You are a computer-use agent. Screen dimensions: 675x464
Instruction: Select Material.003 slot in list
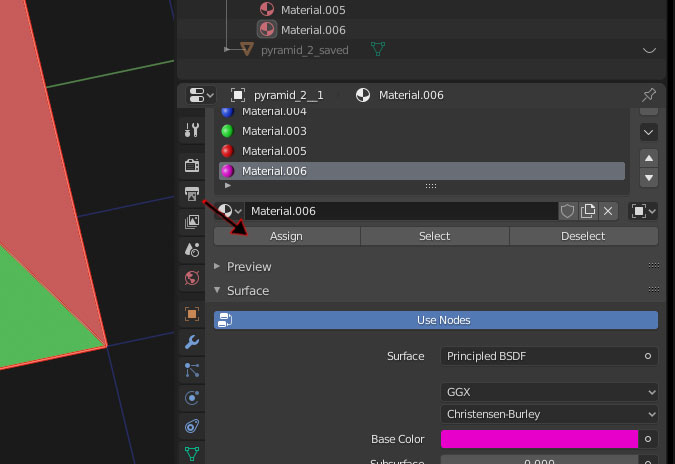tap(422, 131)
